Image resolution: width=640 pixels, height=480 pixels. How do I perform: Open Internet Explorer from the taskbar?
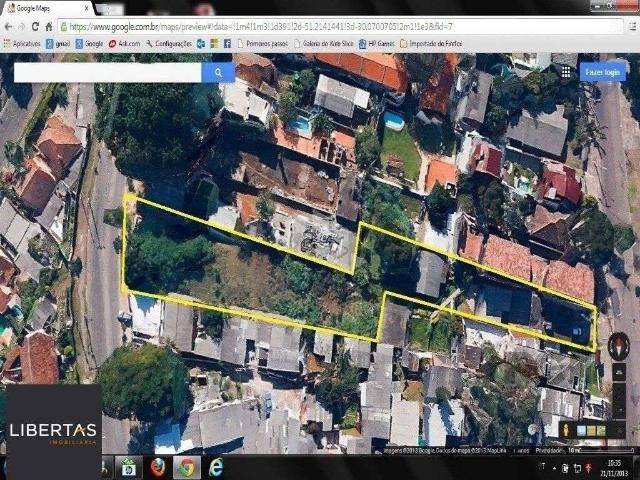click(x=215, y=467)
